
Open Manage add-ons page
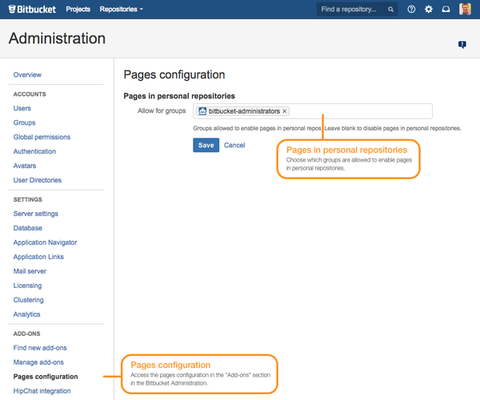click(38, 362)
